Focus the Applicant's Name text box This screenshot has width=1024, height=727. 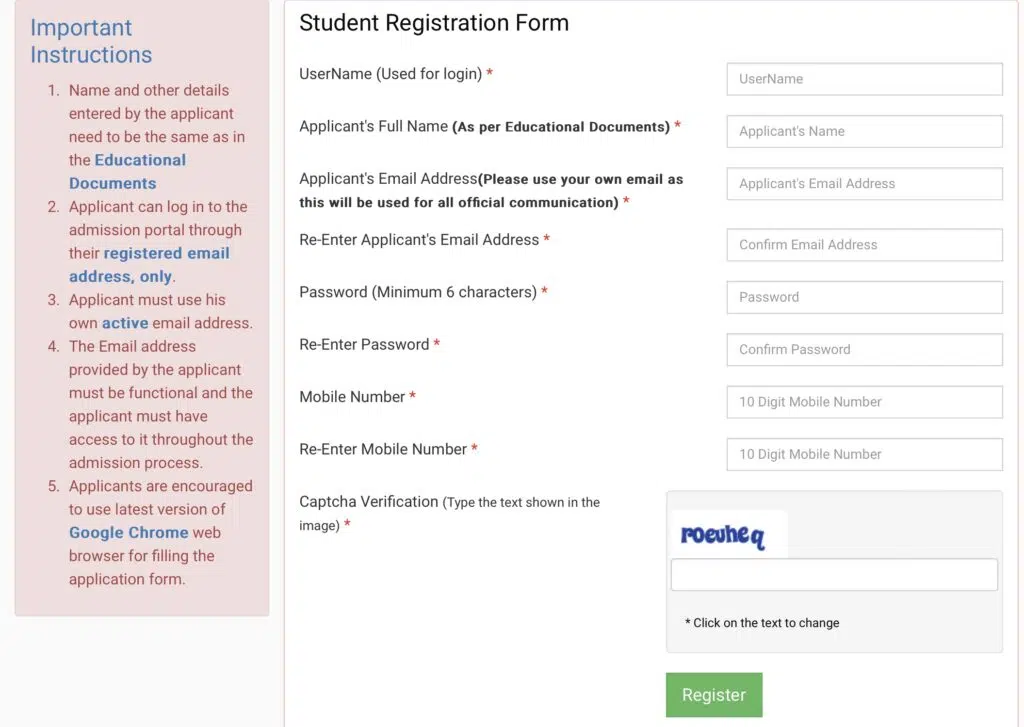point(864,131)
